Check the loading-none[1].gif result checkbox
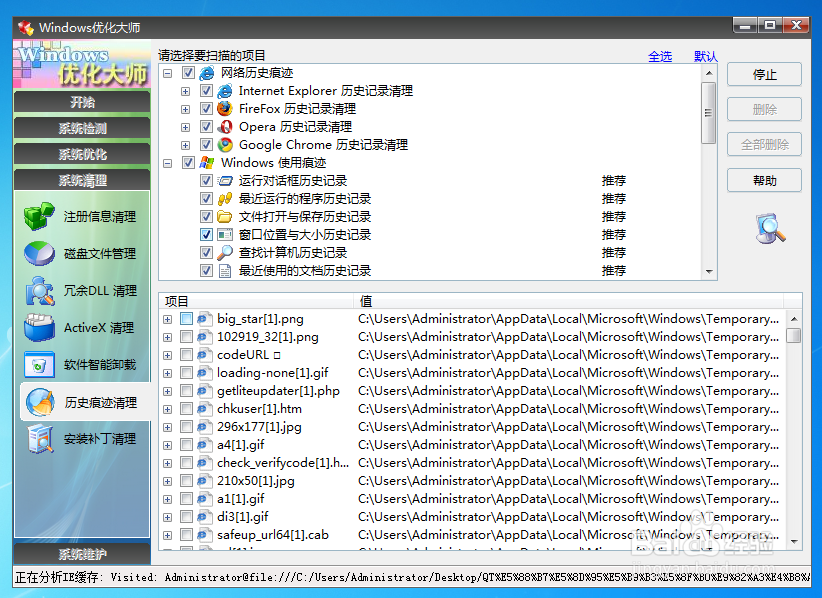The image size is (822, 598). pyautogui.click(x=186, y=373)
